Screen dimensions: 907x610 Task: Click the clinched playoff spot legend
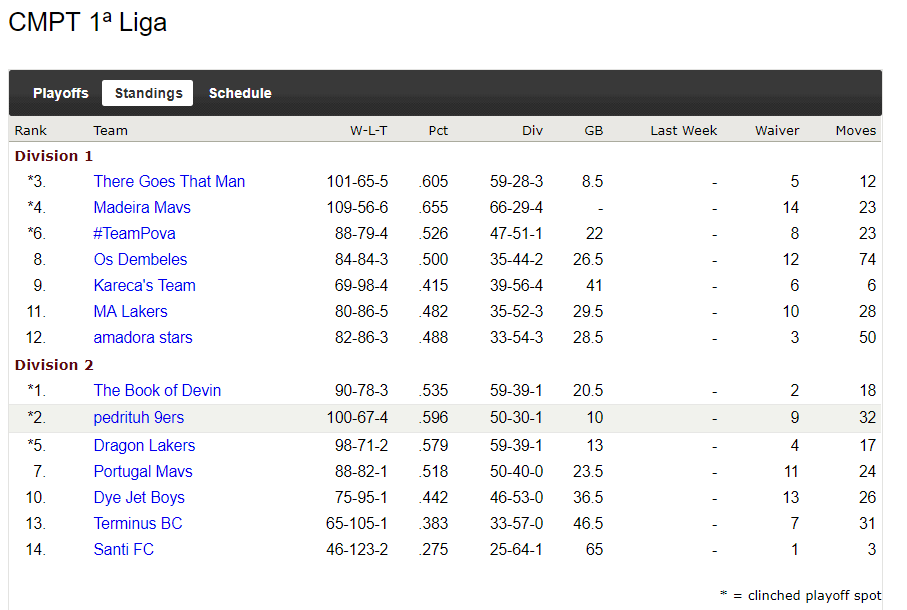[801, 596]
